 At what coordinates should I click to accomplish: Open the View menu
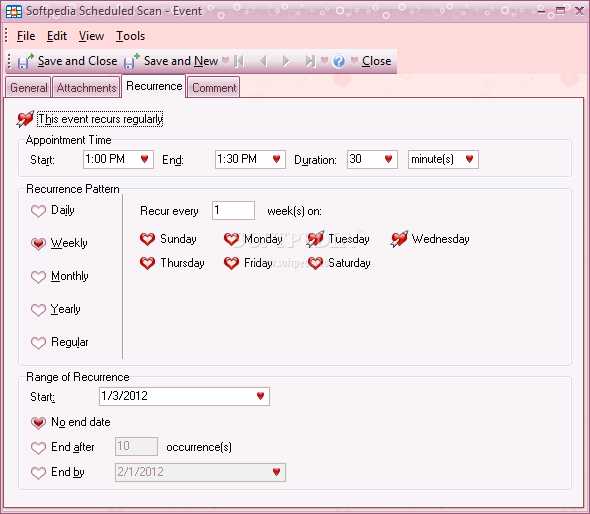pyautogui.click(x=91, y=36)
